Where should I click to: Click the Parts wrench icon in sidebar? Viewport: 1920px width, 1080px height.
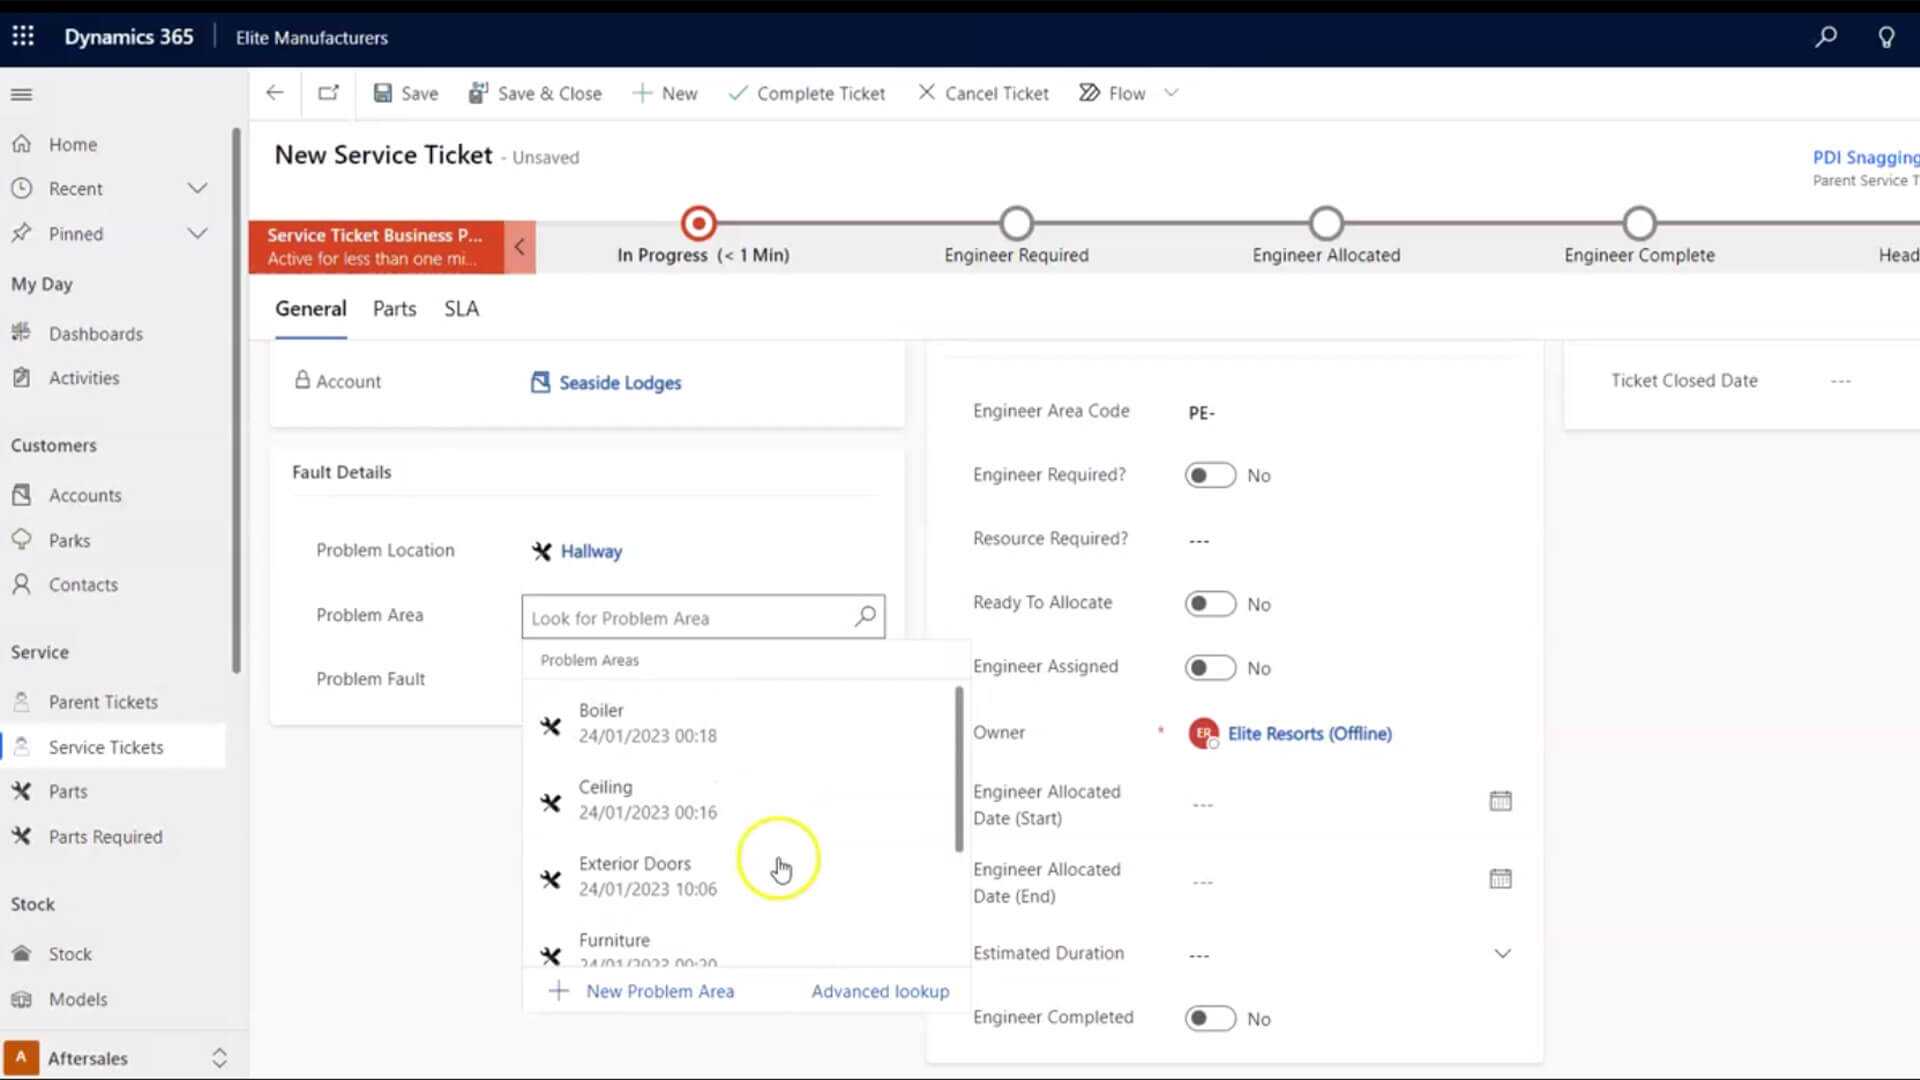[21, 791]
